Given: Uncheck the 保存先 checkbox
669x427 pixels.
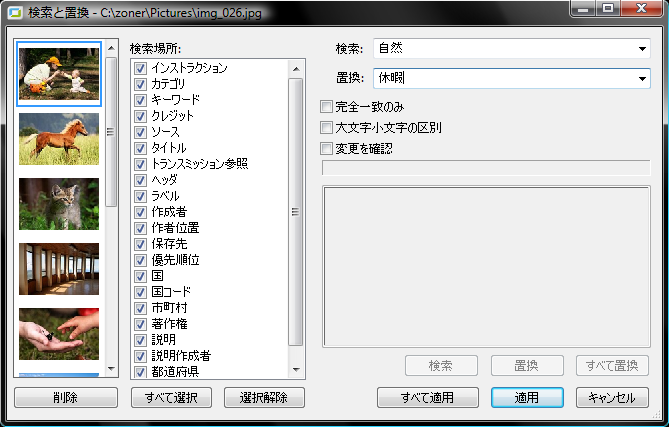Looking at the screenshot, I should coord(140,244).
